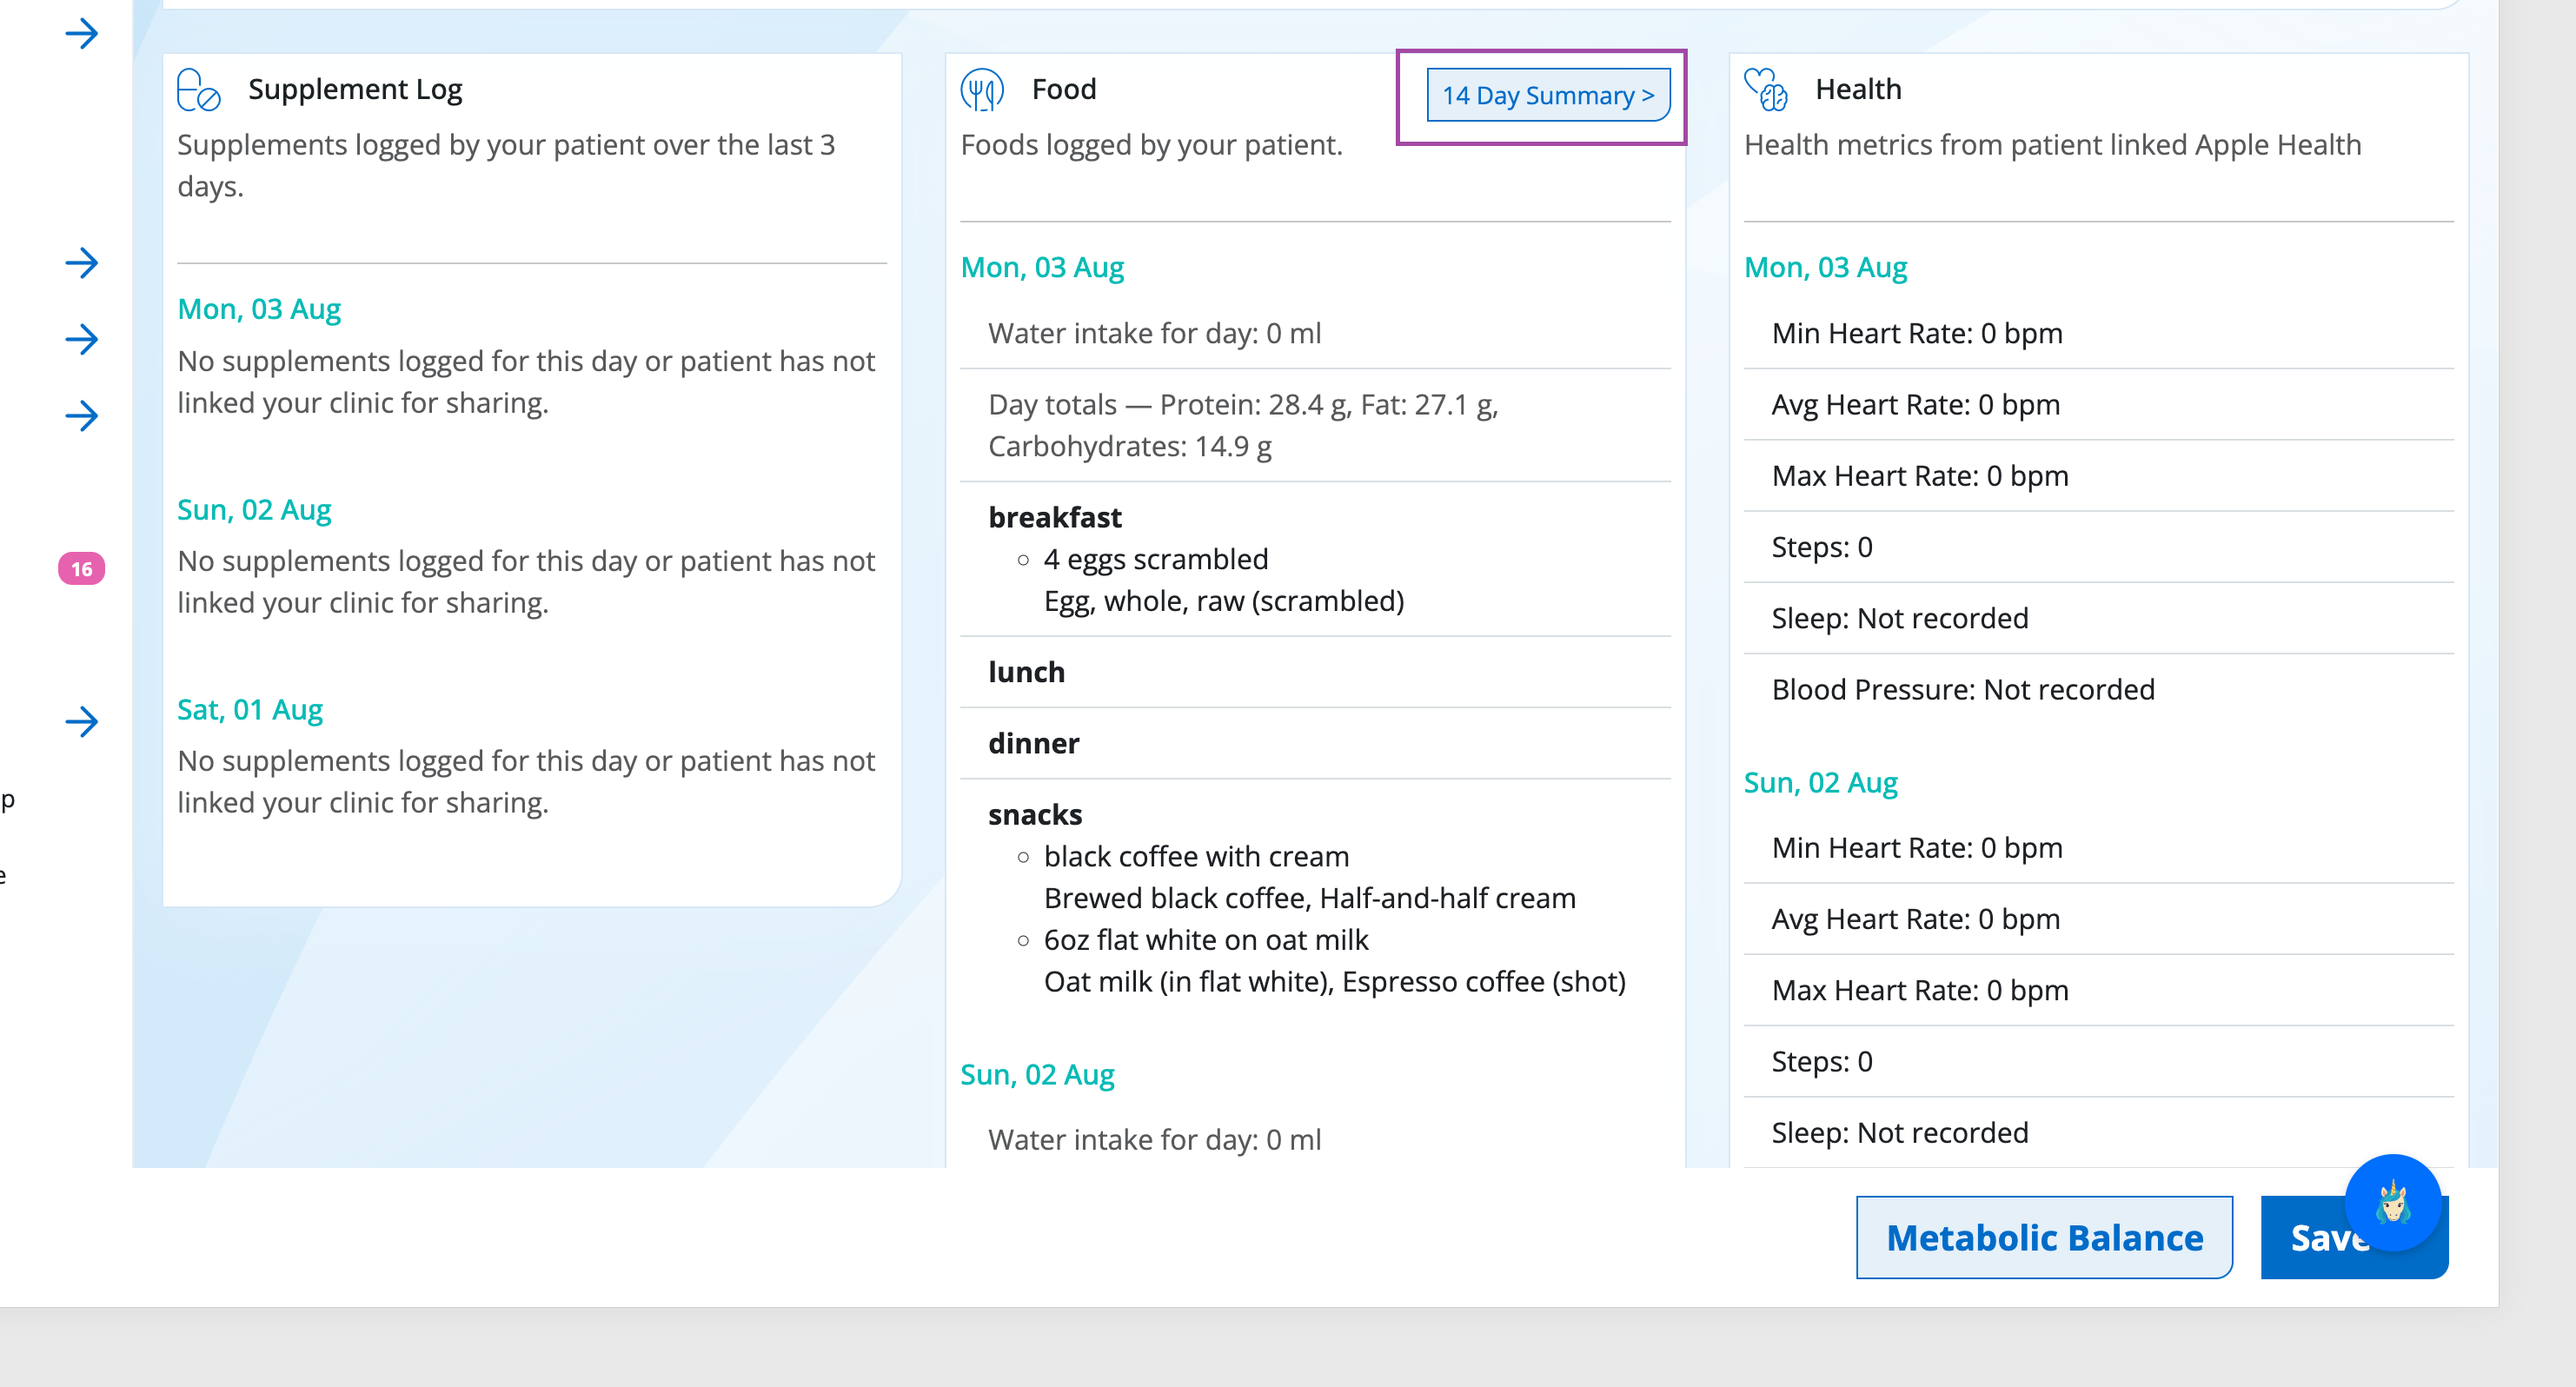Click the Metabolic Balance button

(x=2044, y=1237)
